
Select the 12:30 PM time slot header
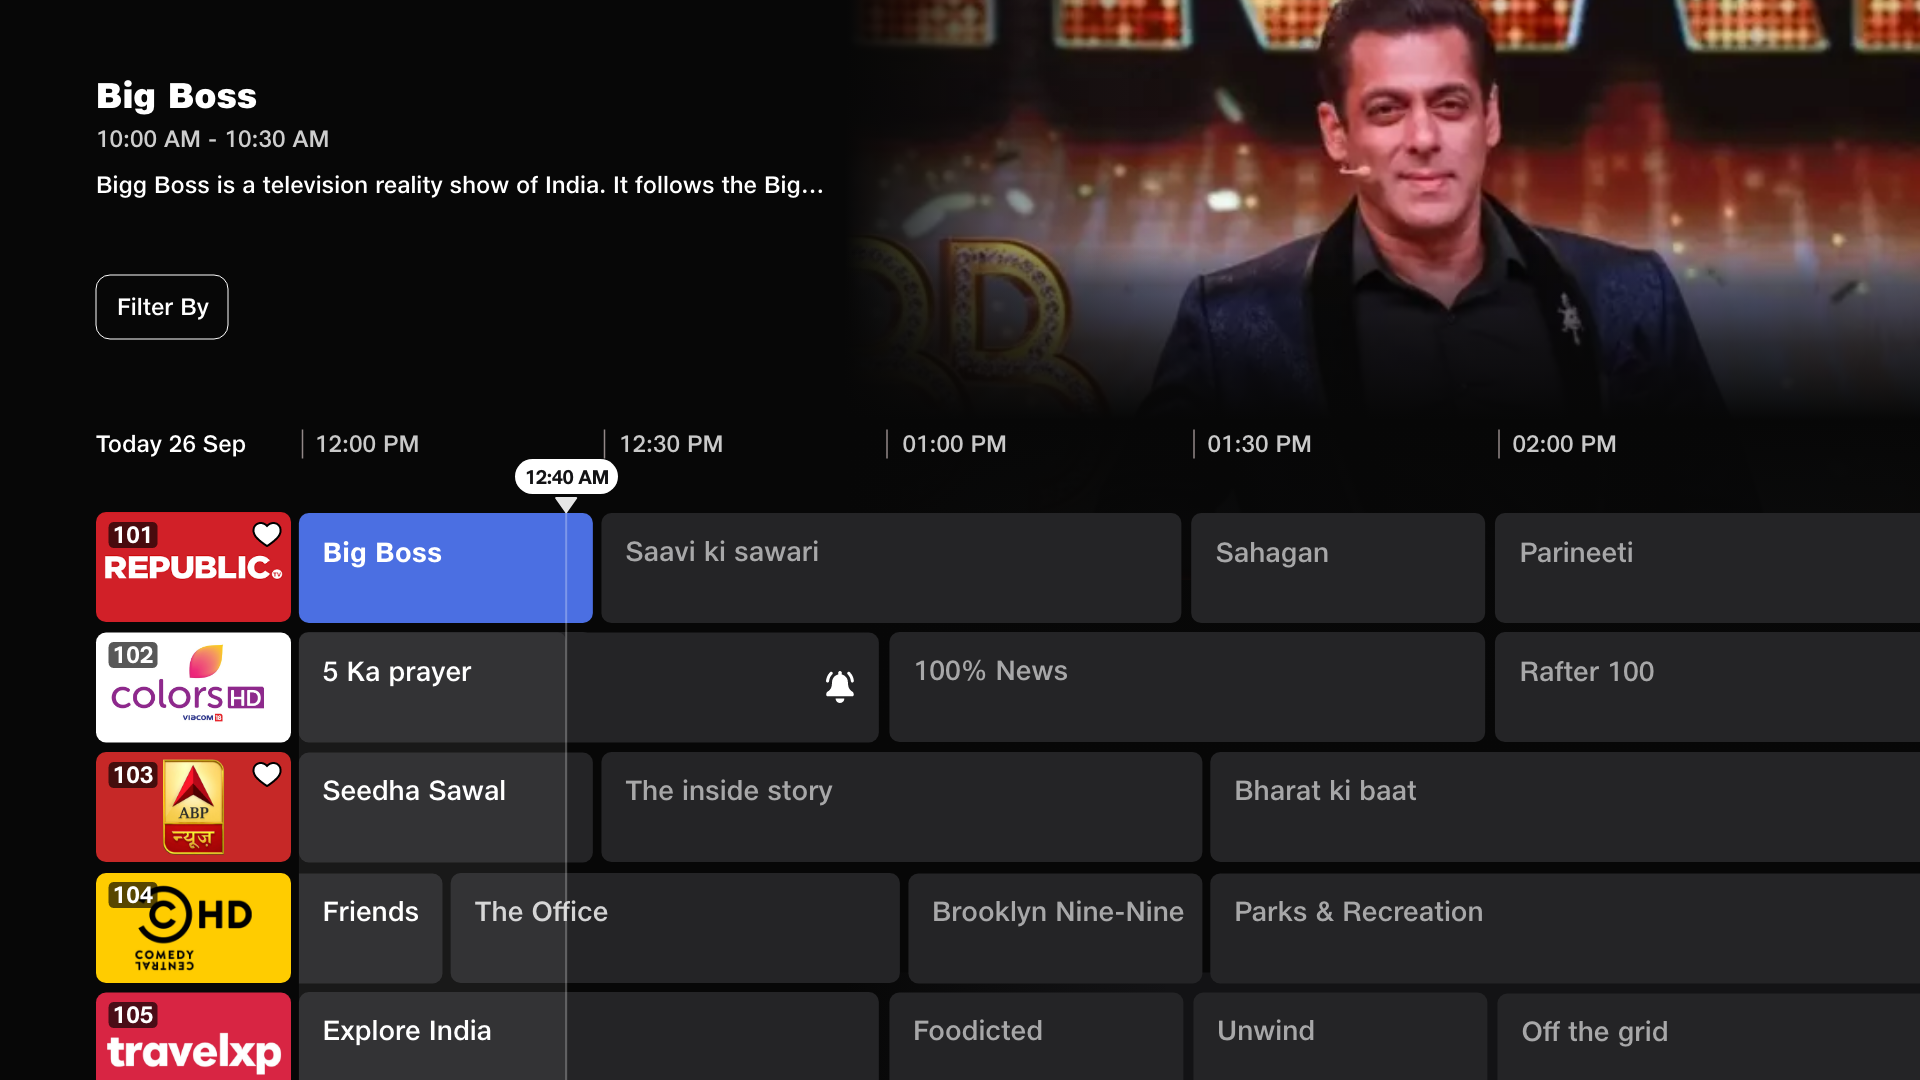(x=670, y=444)
